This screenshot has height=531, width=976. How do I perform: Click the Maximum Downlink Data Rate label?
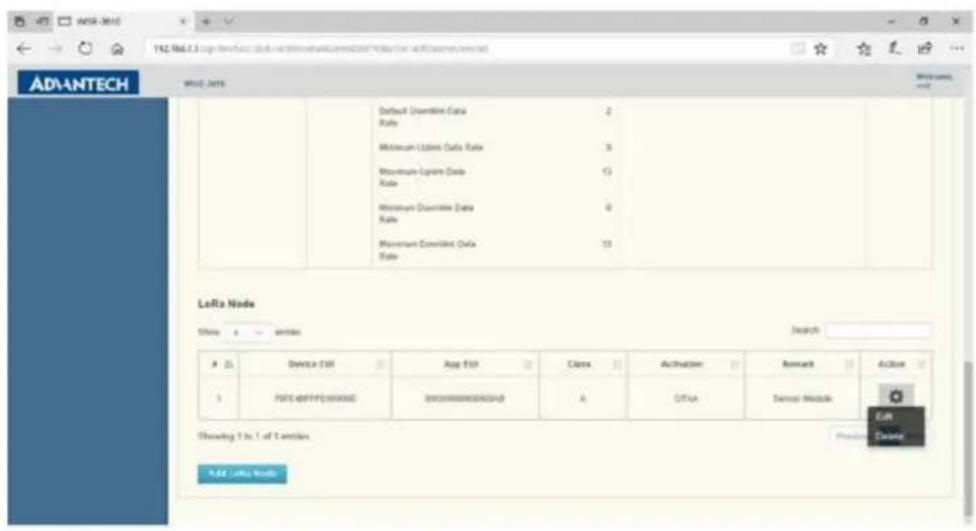click(428, 249)
